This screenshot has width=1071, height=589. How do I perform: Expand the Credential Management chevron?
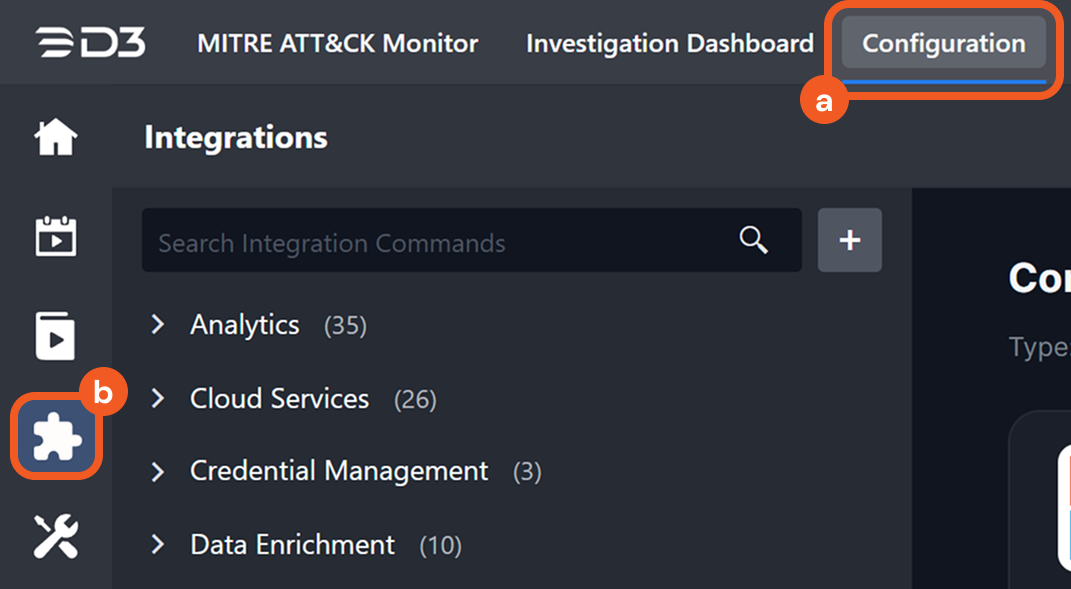point(157,471)
